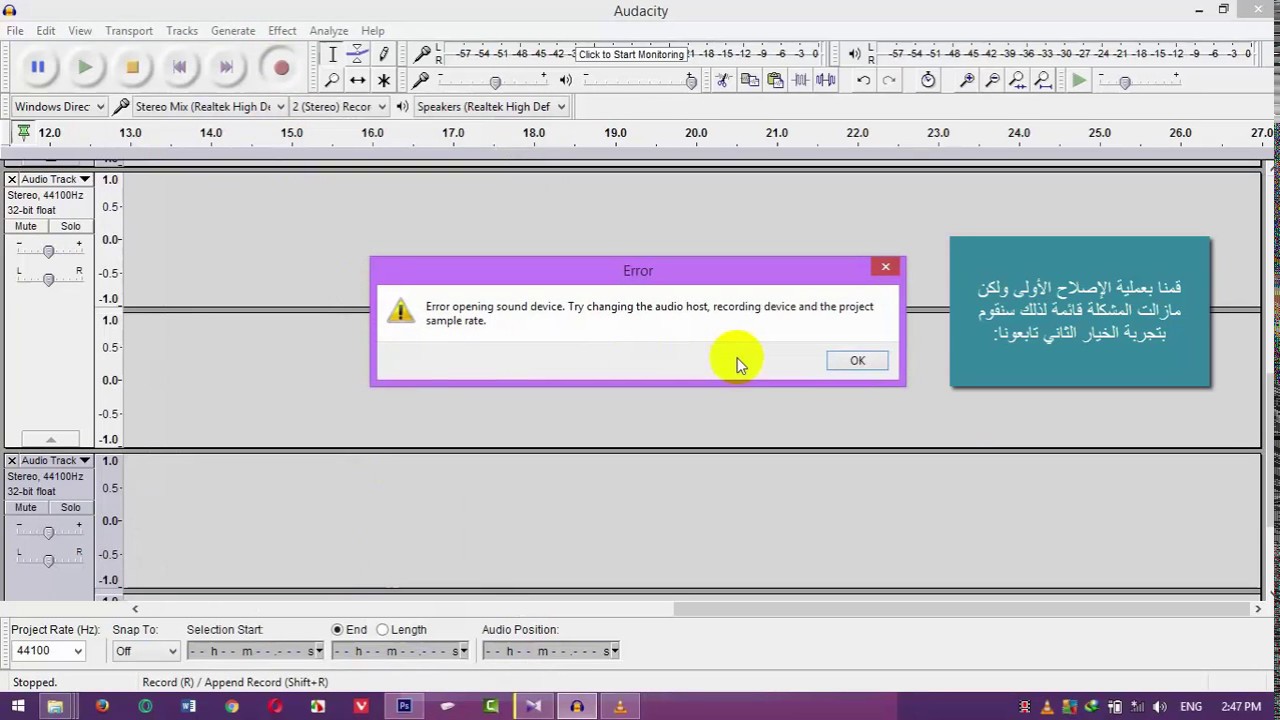The image size is (1280, 720).
Task: Click the Fit Selection zoom icon
Action: point(1017,80)
